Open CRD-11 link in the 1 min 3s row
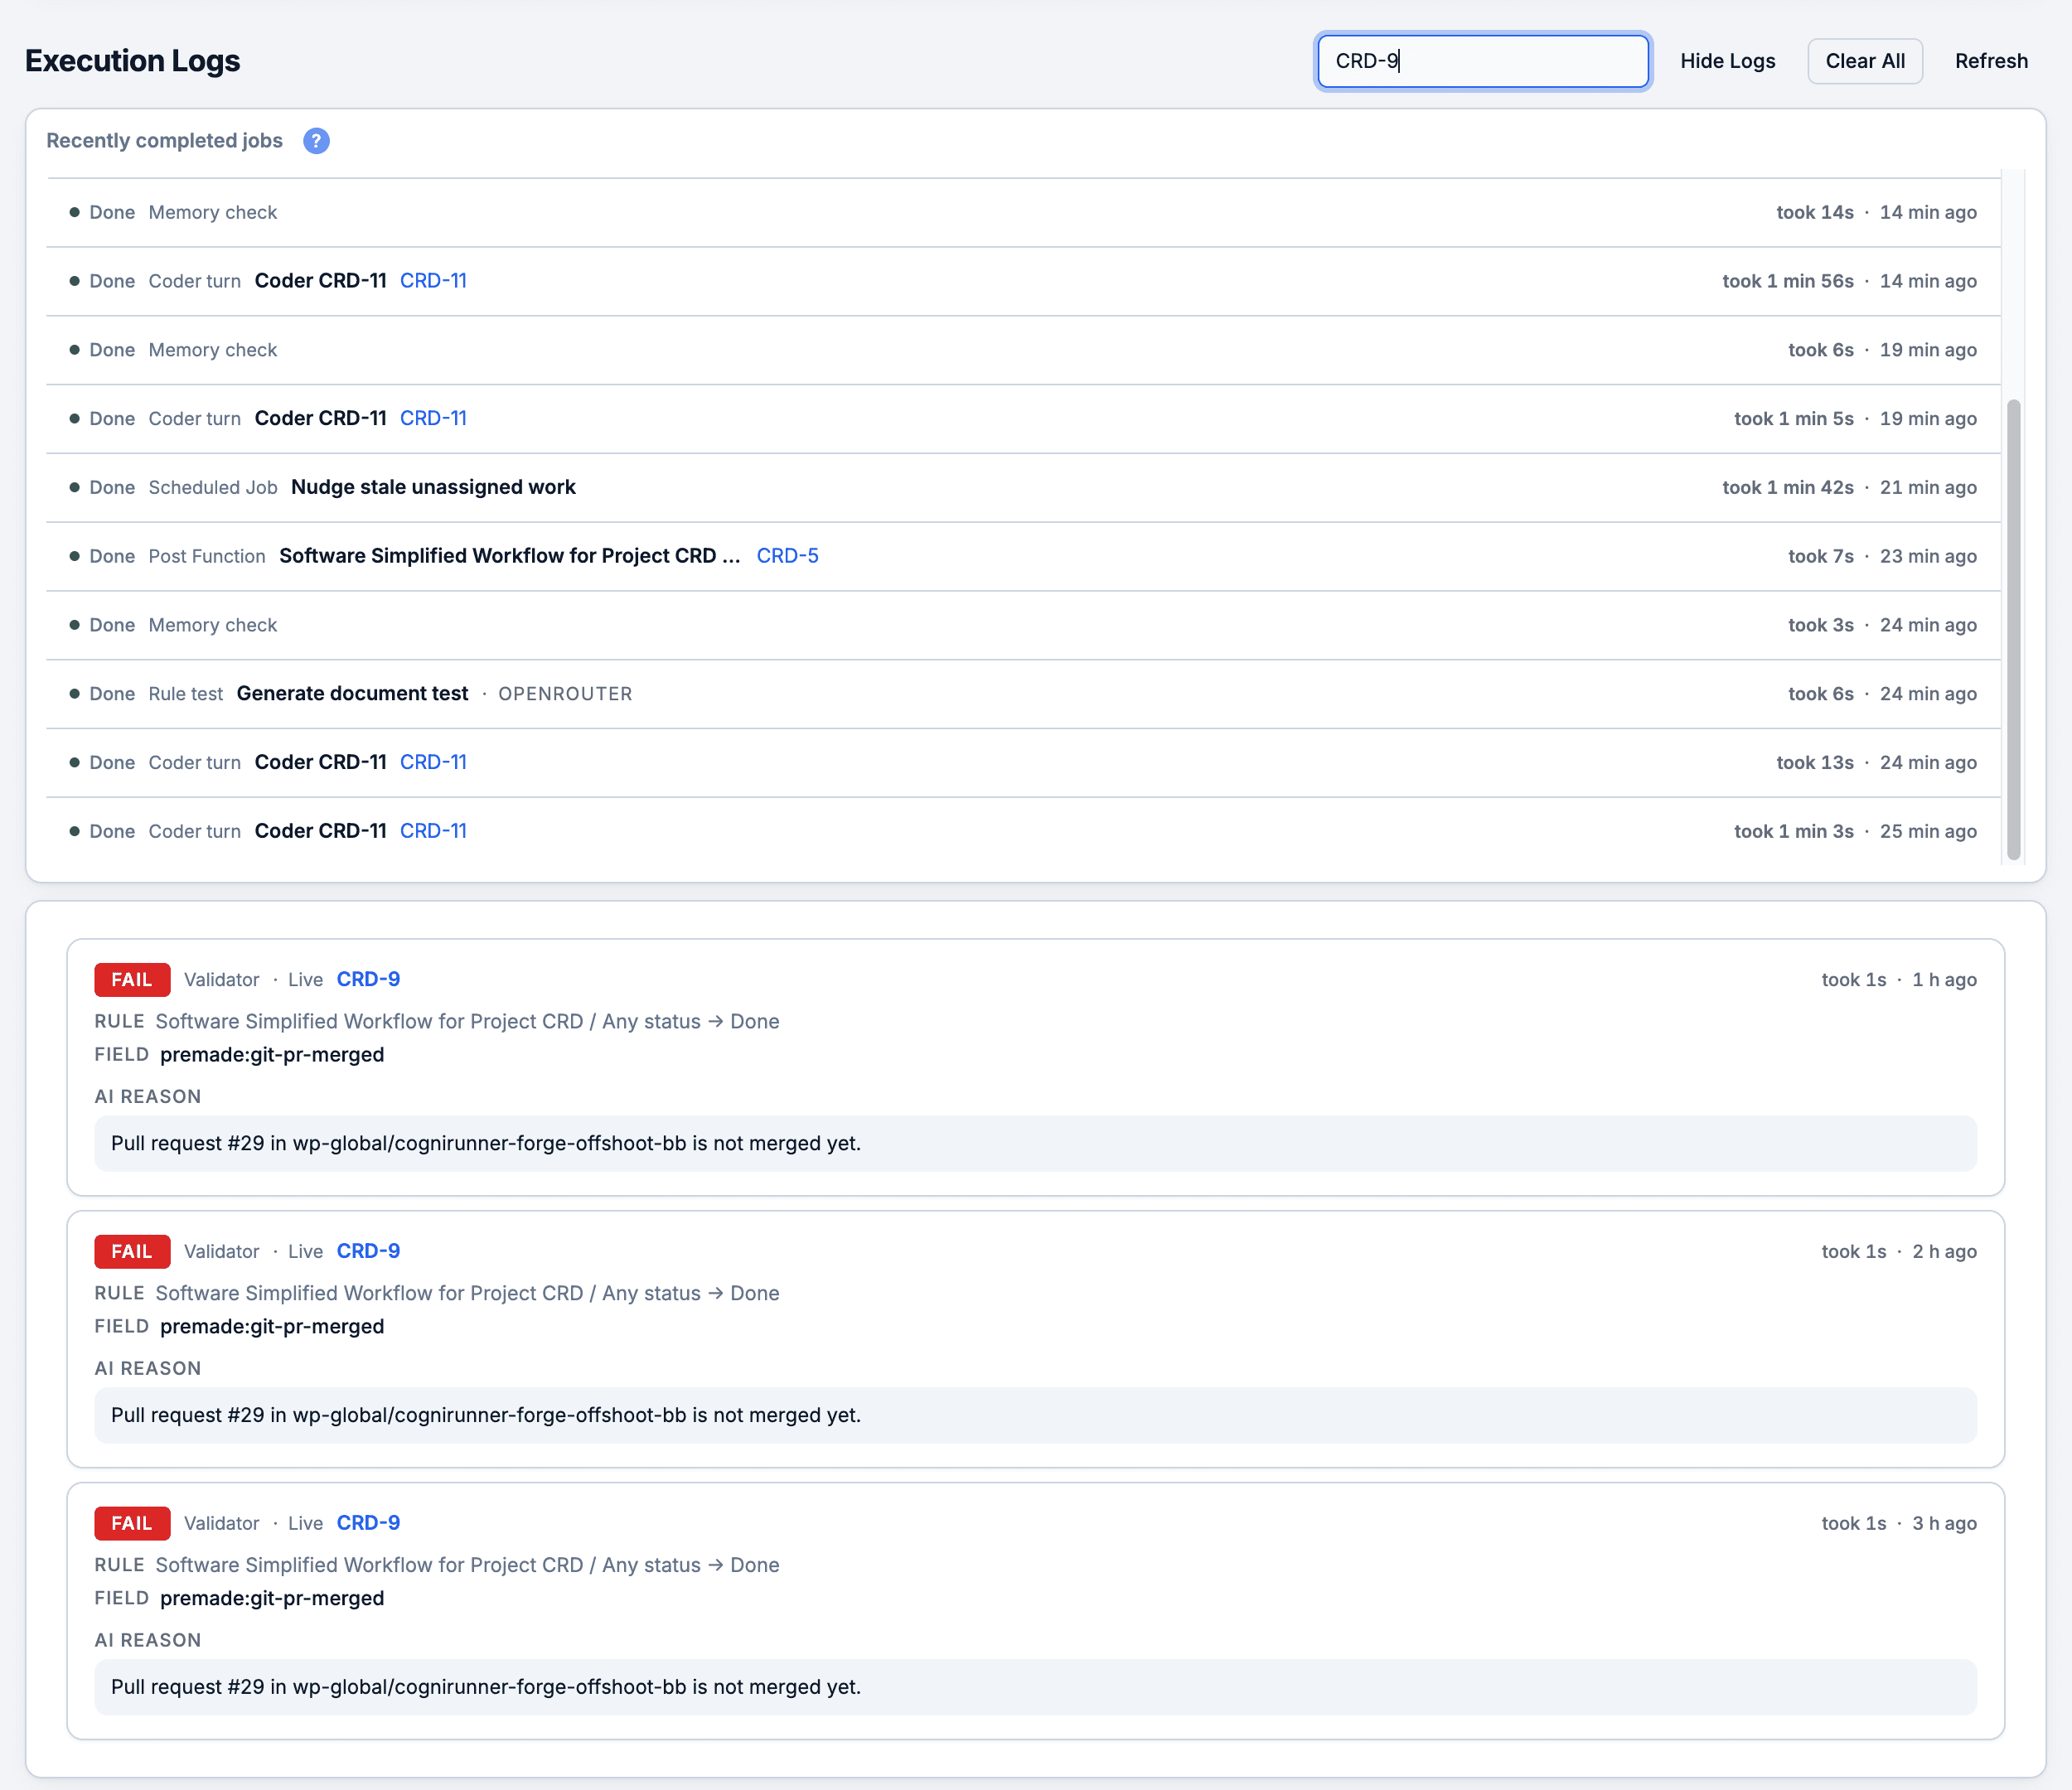Screen dimensions: 2072x1790 (x=433, y=831)
